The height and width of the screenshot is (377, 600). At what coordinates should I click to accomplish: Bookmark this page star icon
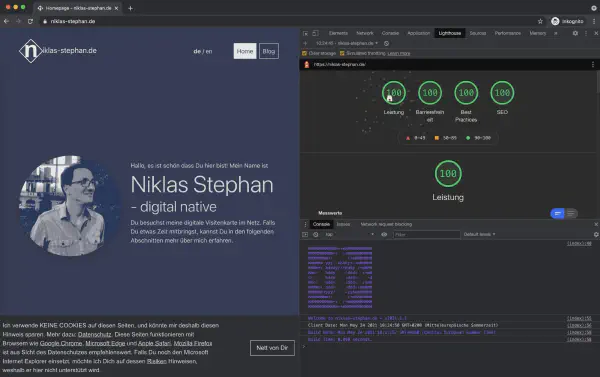540,21
